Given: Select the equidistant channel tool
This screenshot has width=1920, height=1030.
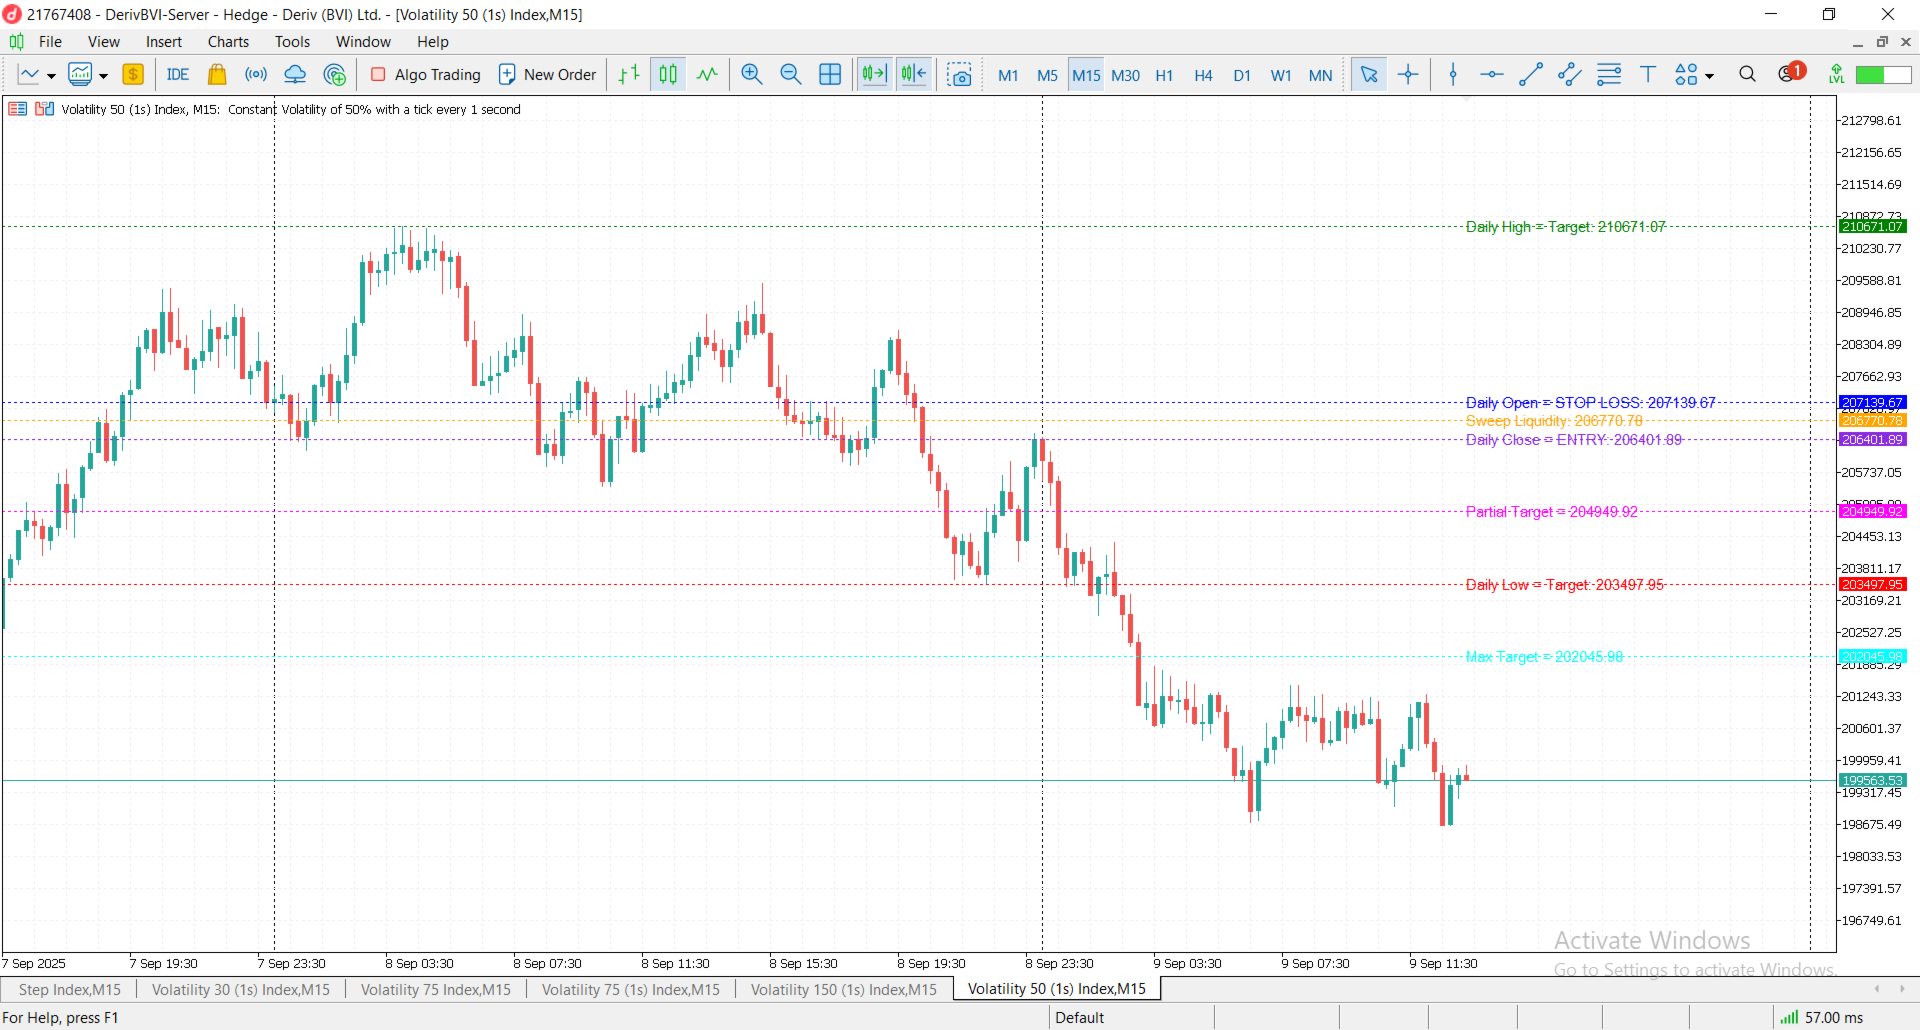Looking at the screenshot, I should click(1570, 75).
